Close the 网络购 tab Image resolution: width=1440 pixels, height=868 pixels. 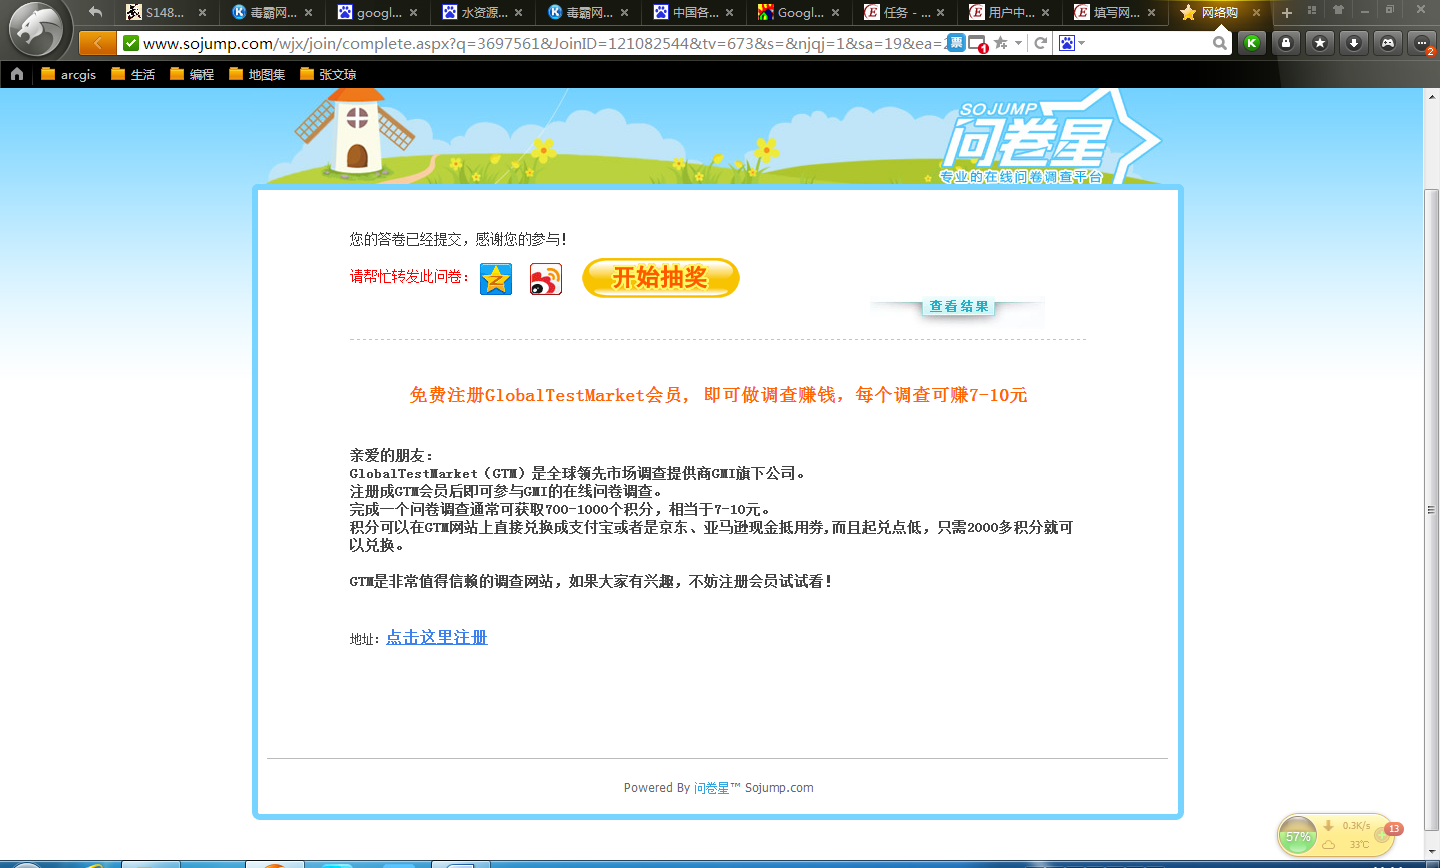click(1256, 13)
